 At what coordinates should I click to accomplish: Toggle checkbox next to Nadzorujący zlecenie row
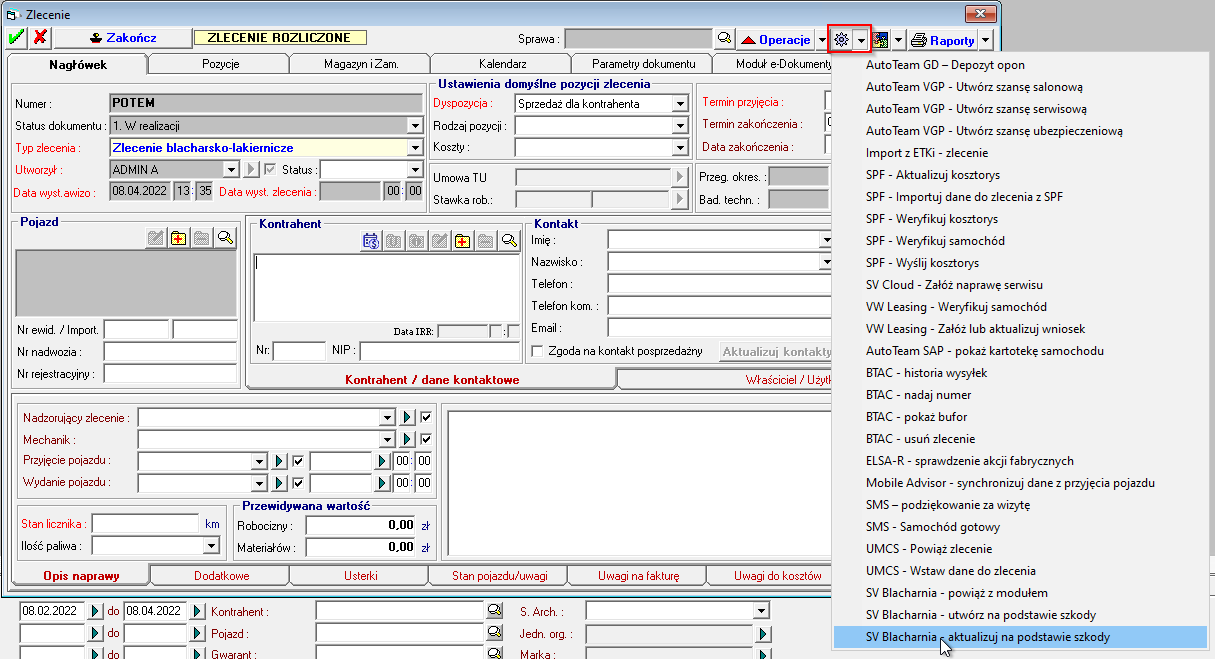pyautogui.click(x=426, y=417)
